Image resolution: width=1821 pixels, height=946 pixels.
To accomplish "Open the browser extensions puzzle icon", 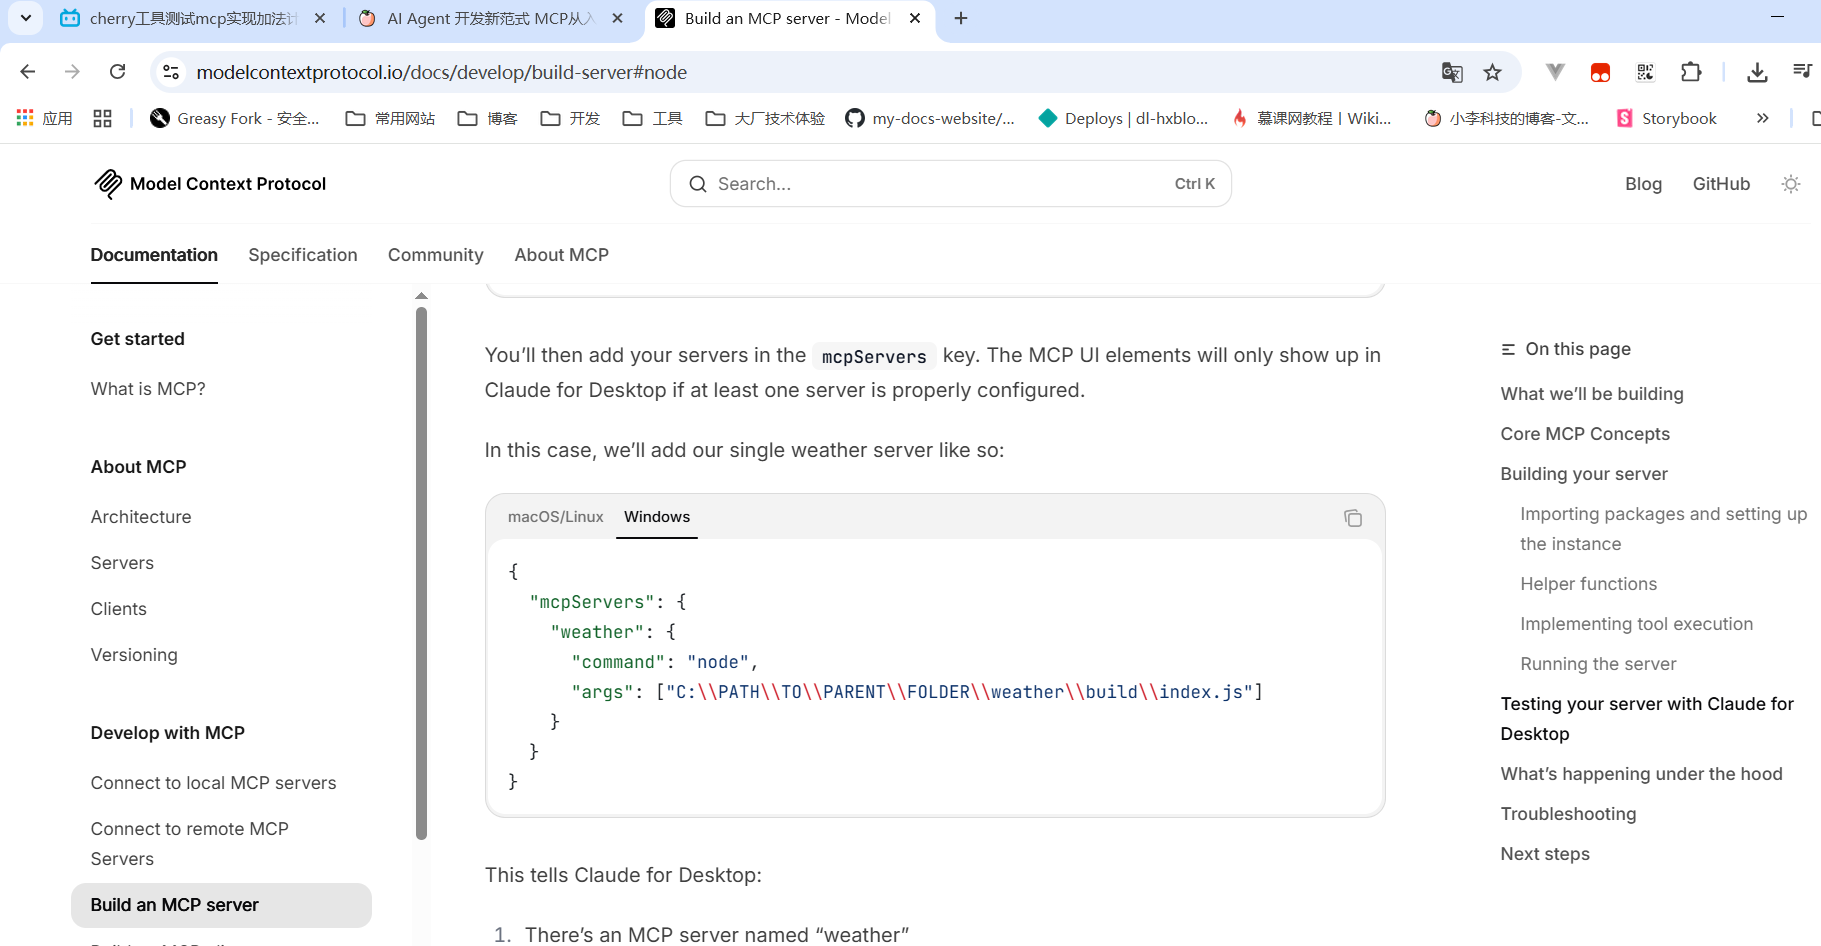I will point(1690,72).
